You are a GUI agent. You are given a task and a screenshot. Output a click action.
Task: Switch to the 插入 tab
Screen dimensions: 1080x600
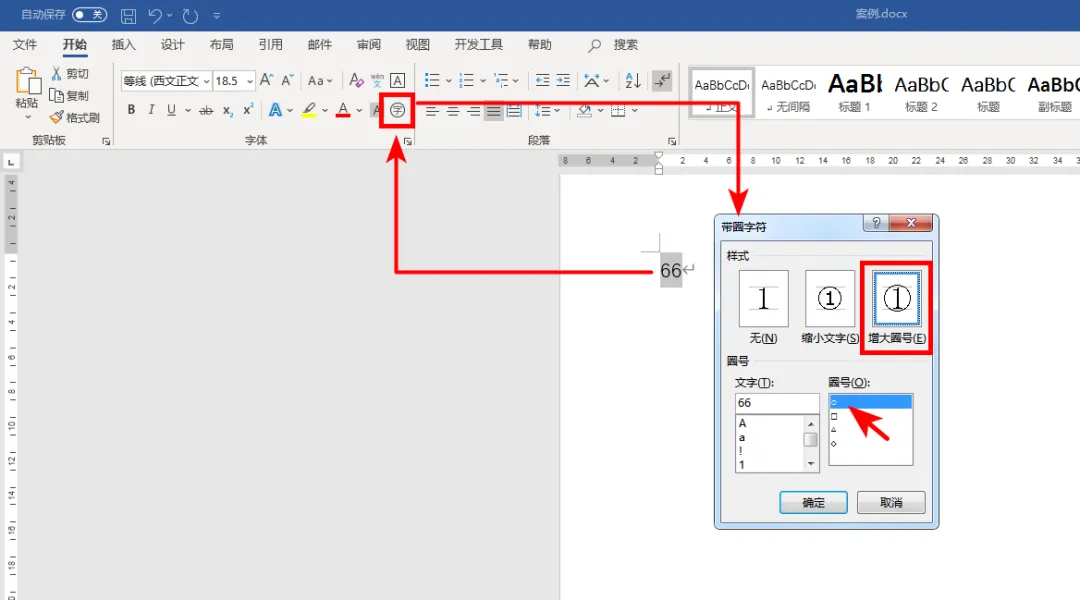coord(123,45)
